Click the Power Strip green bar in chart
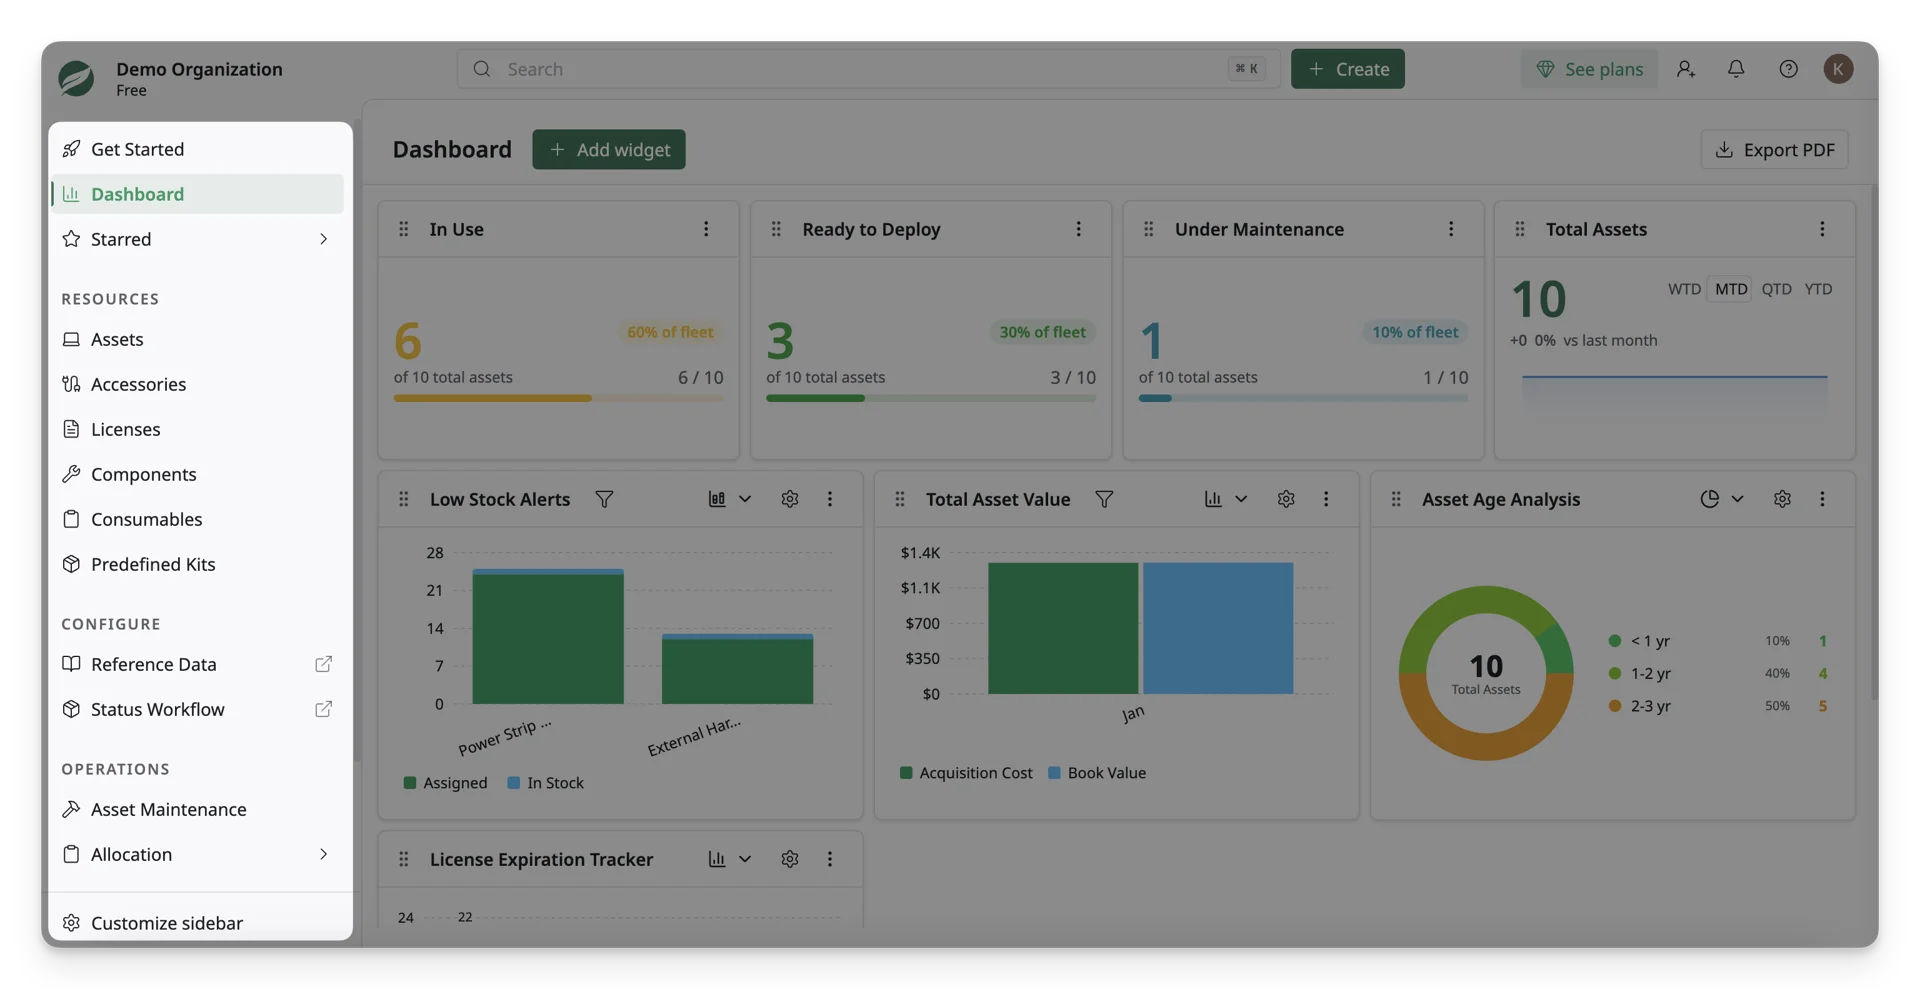 click(548, 639)
